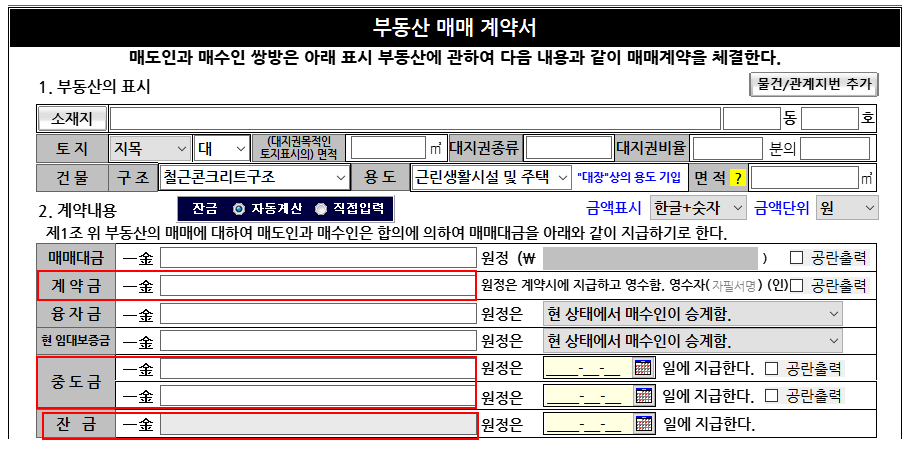Open the 금액단위 원 dropdown
The image size is (906, 455).
846,208
